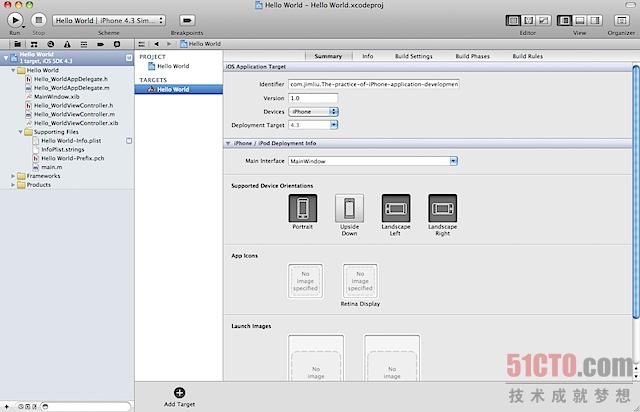Expand the Products folder
This screenshot has height=412, width=640.
[13, 185]
